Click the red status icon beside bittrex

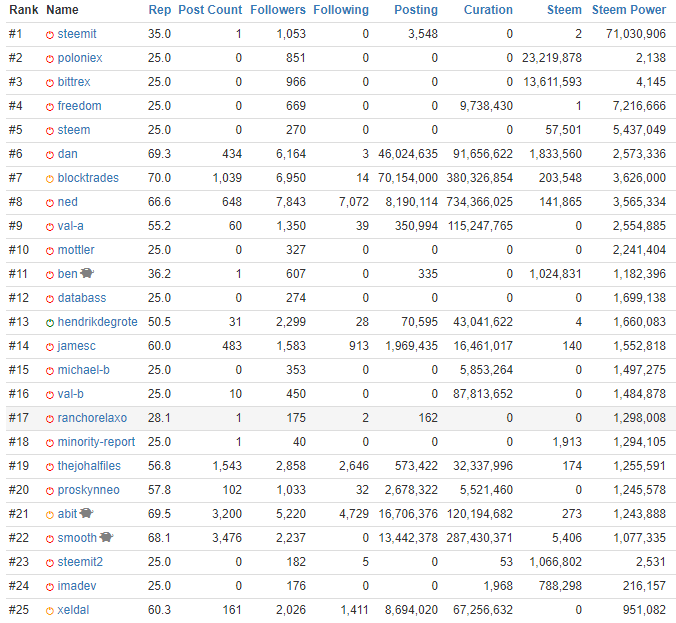tap(50, 83)
